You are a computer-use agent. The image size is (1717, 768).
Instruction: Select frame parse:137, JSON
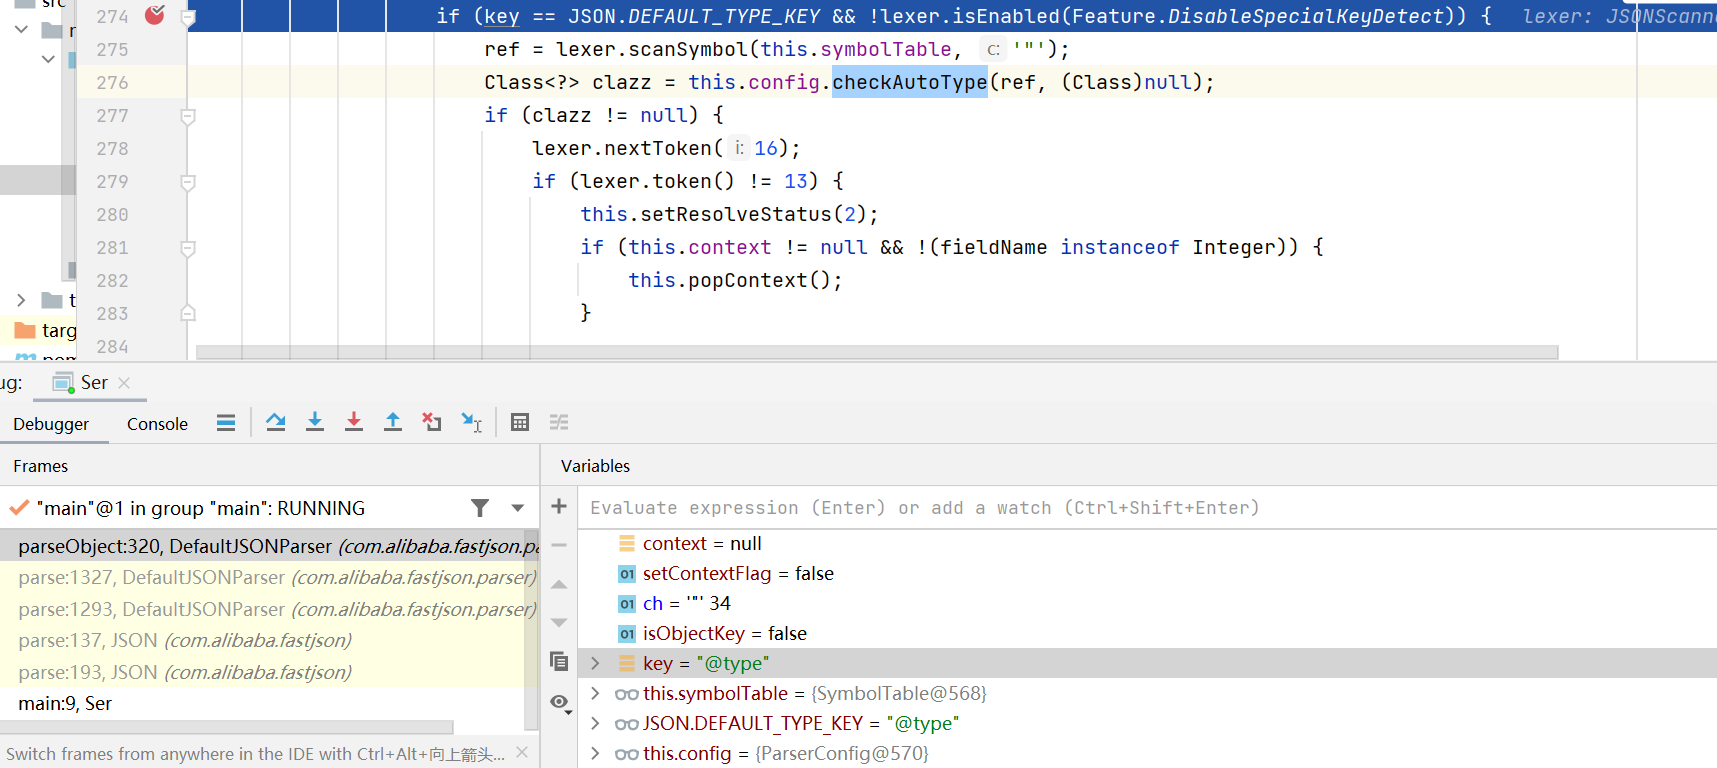click(x=262, y=640)
